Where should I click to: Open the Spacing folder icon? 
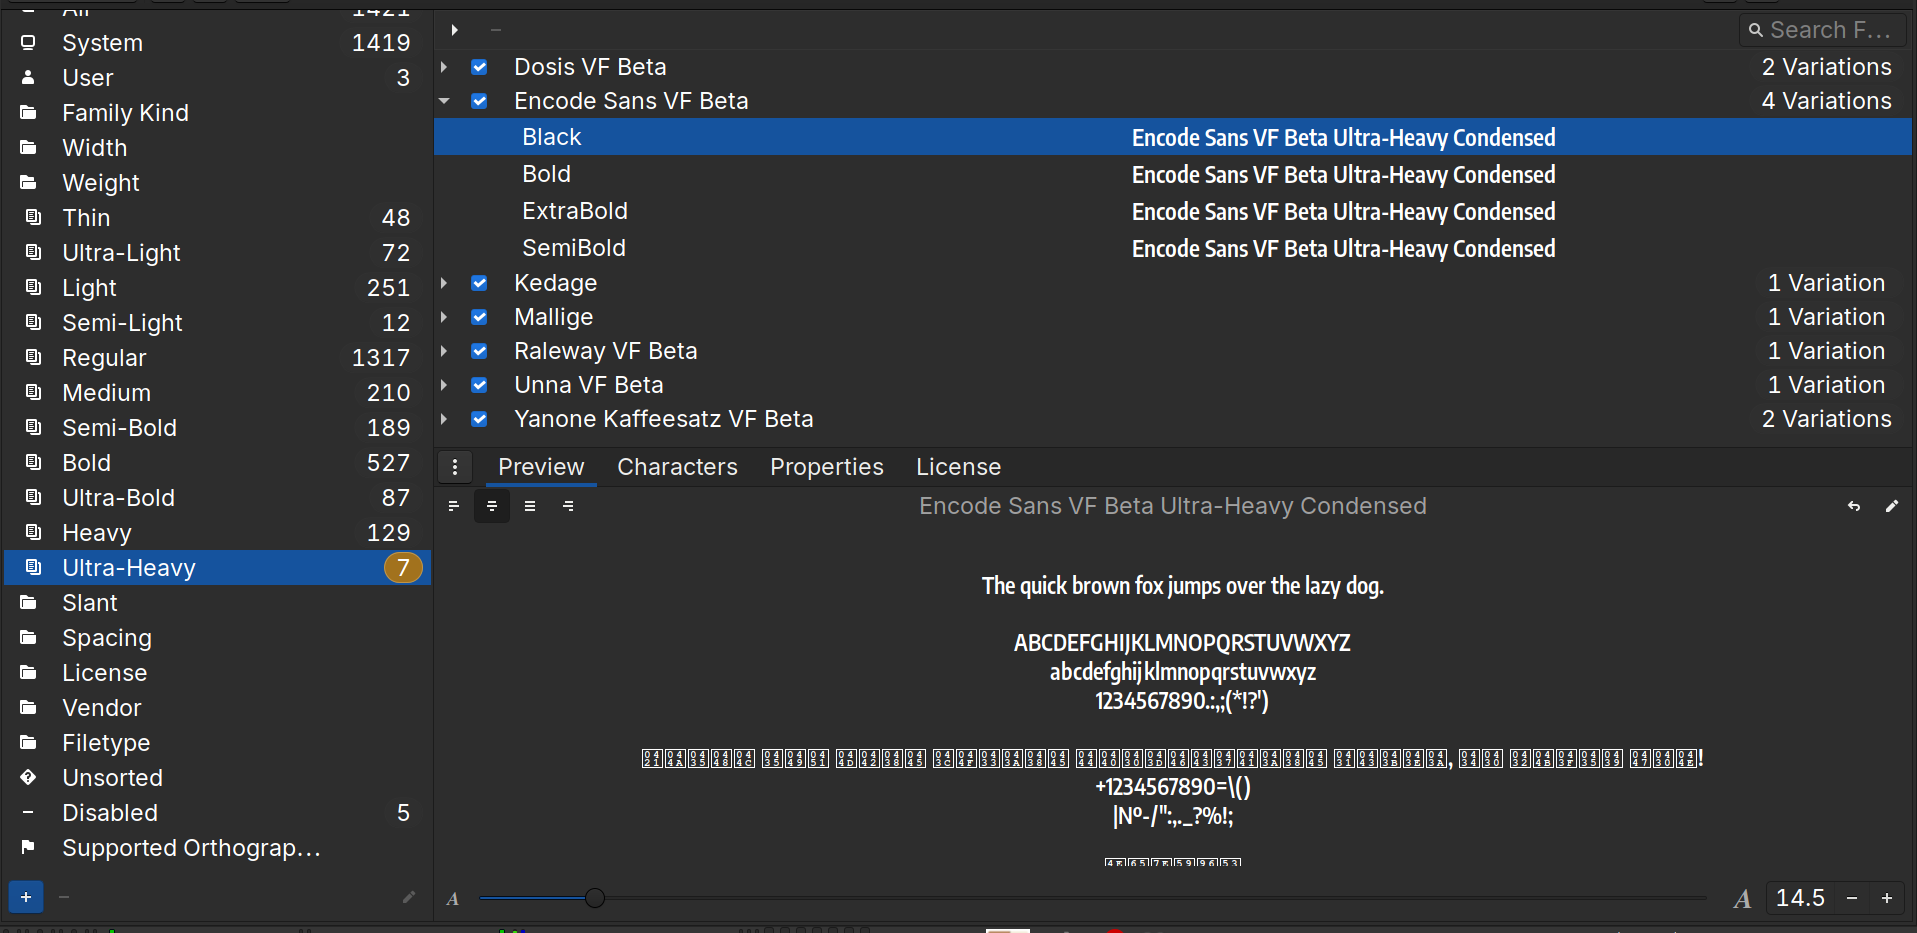tap(29, 638)
